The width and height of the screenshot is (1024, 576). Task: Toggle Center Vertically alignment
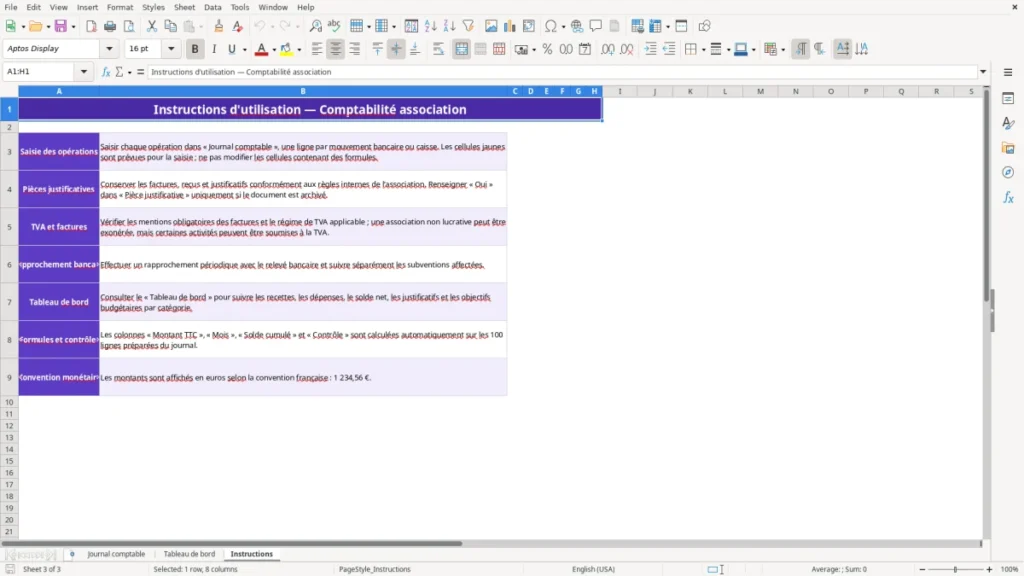coord(396,49)
